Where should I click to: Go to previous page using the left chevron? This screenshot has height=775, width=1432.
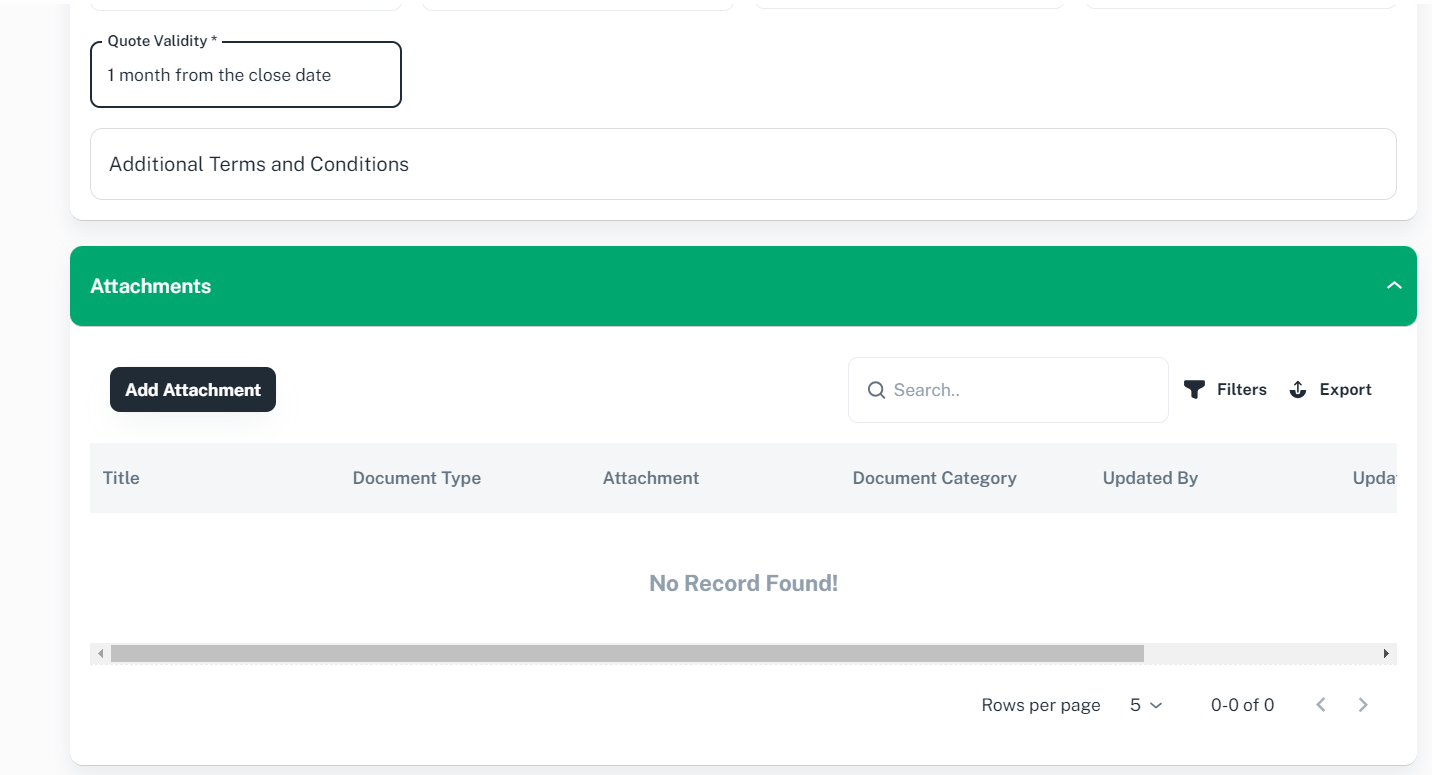[x=1321, y=705]
